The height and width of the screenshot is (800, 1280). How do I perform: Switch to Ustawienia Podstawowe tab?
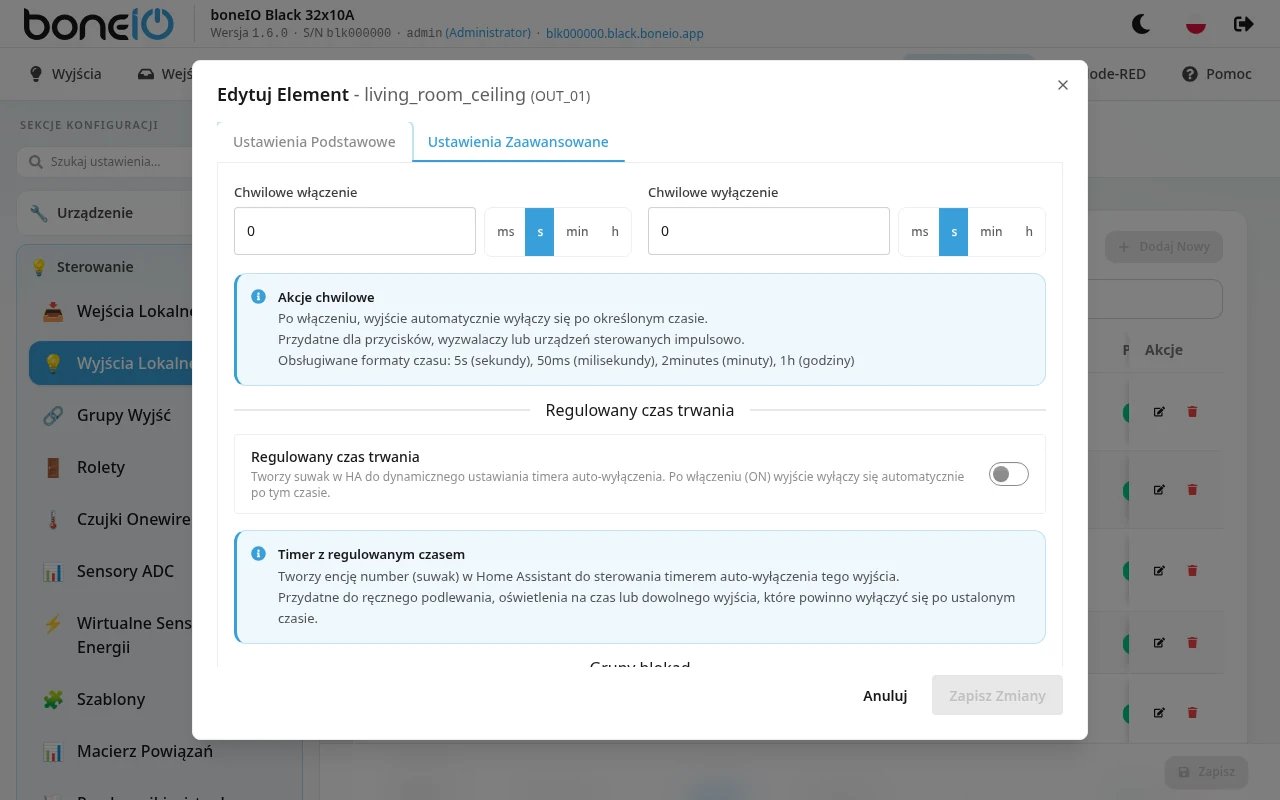[x=314, y=142]
